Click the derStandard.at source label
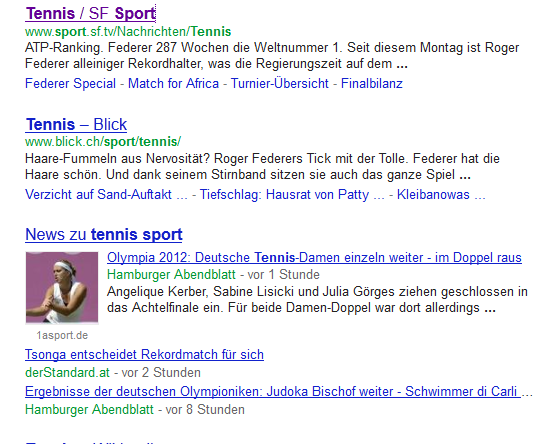Image resolution: width=560 pixels, height=444 pixels. [x=67, y=373]
